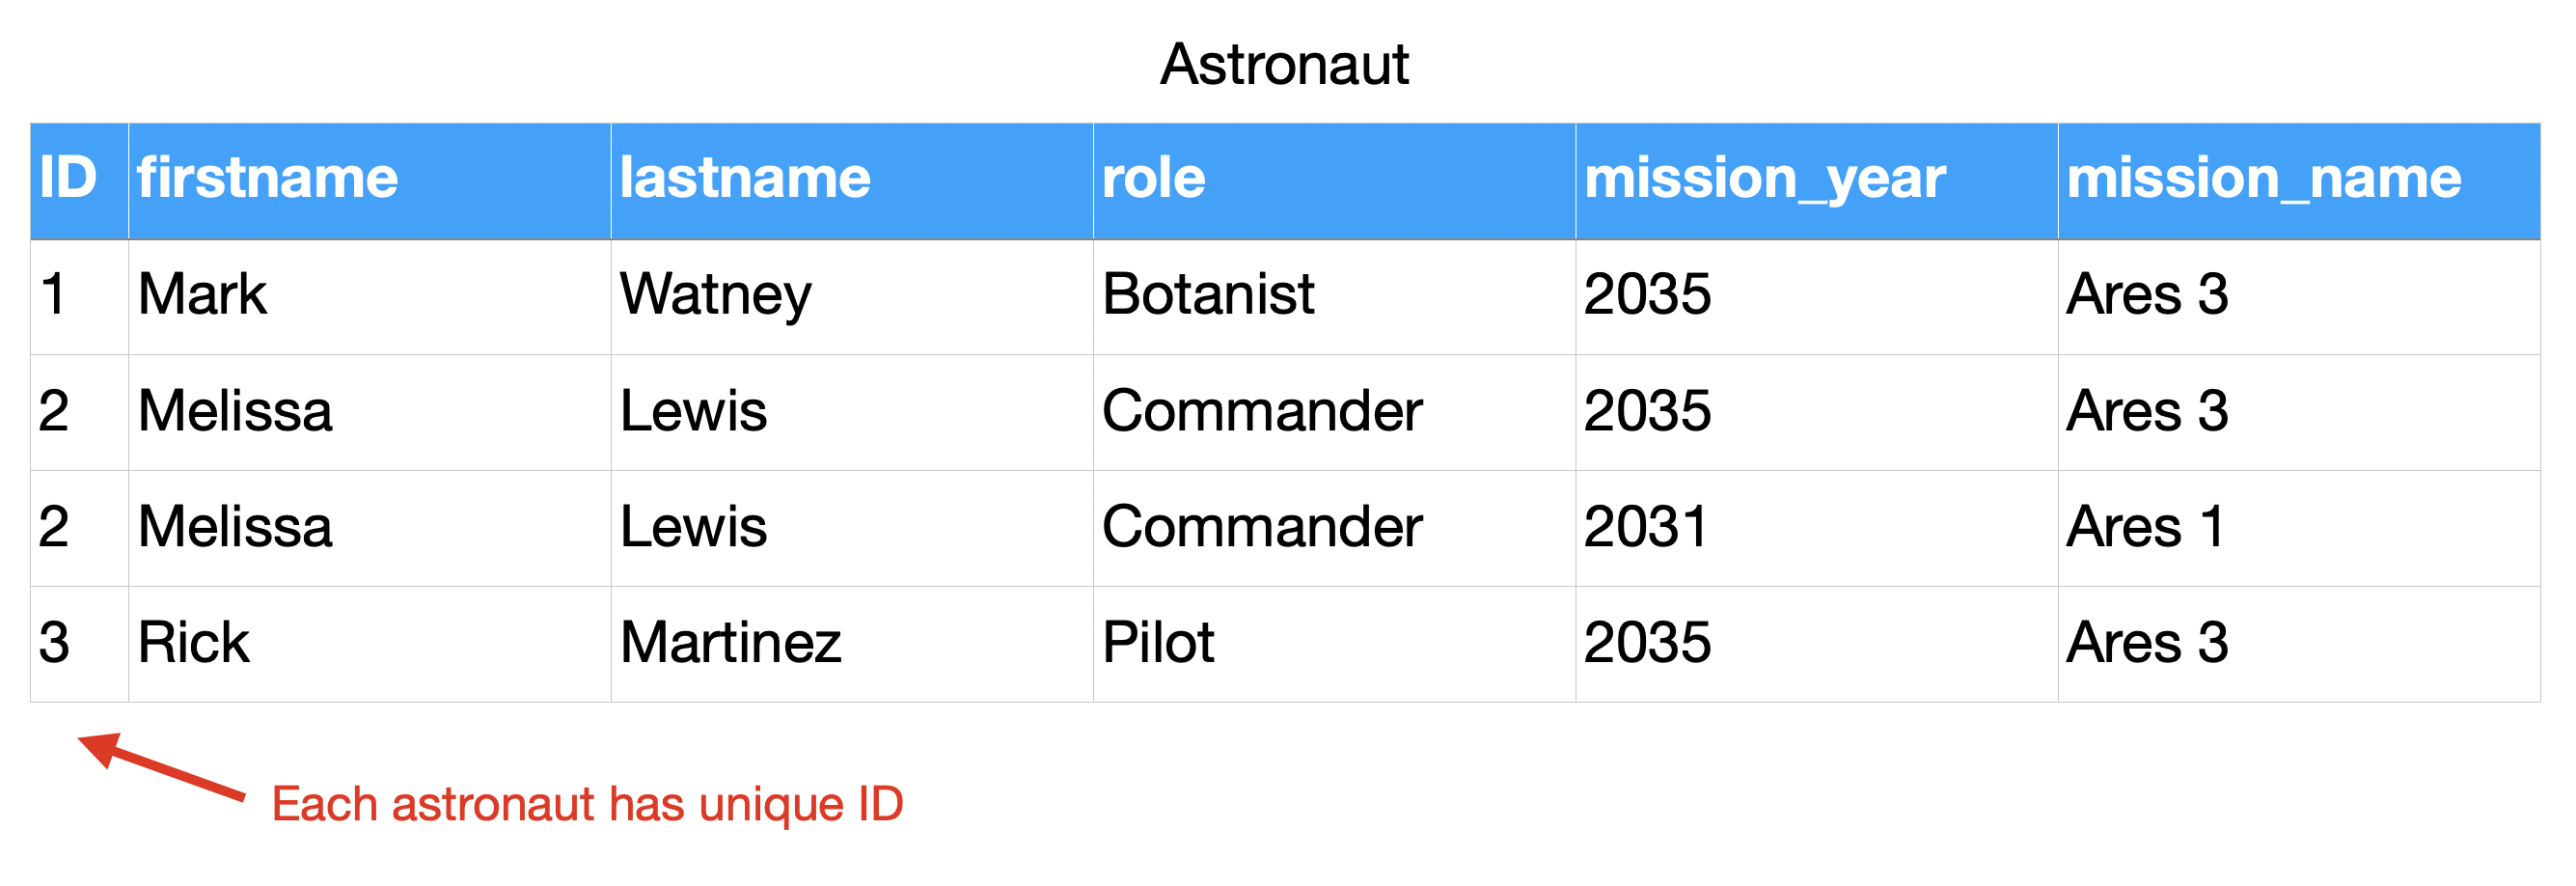Select ID cell "1" in Mark's row

click(x=54, y=295)
